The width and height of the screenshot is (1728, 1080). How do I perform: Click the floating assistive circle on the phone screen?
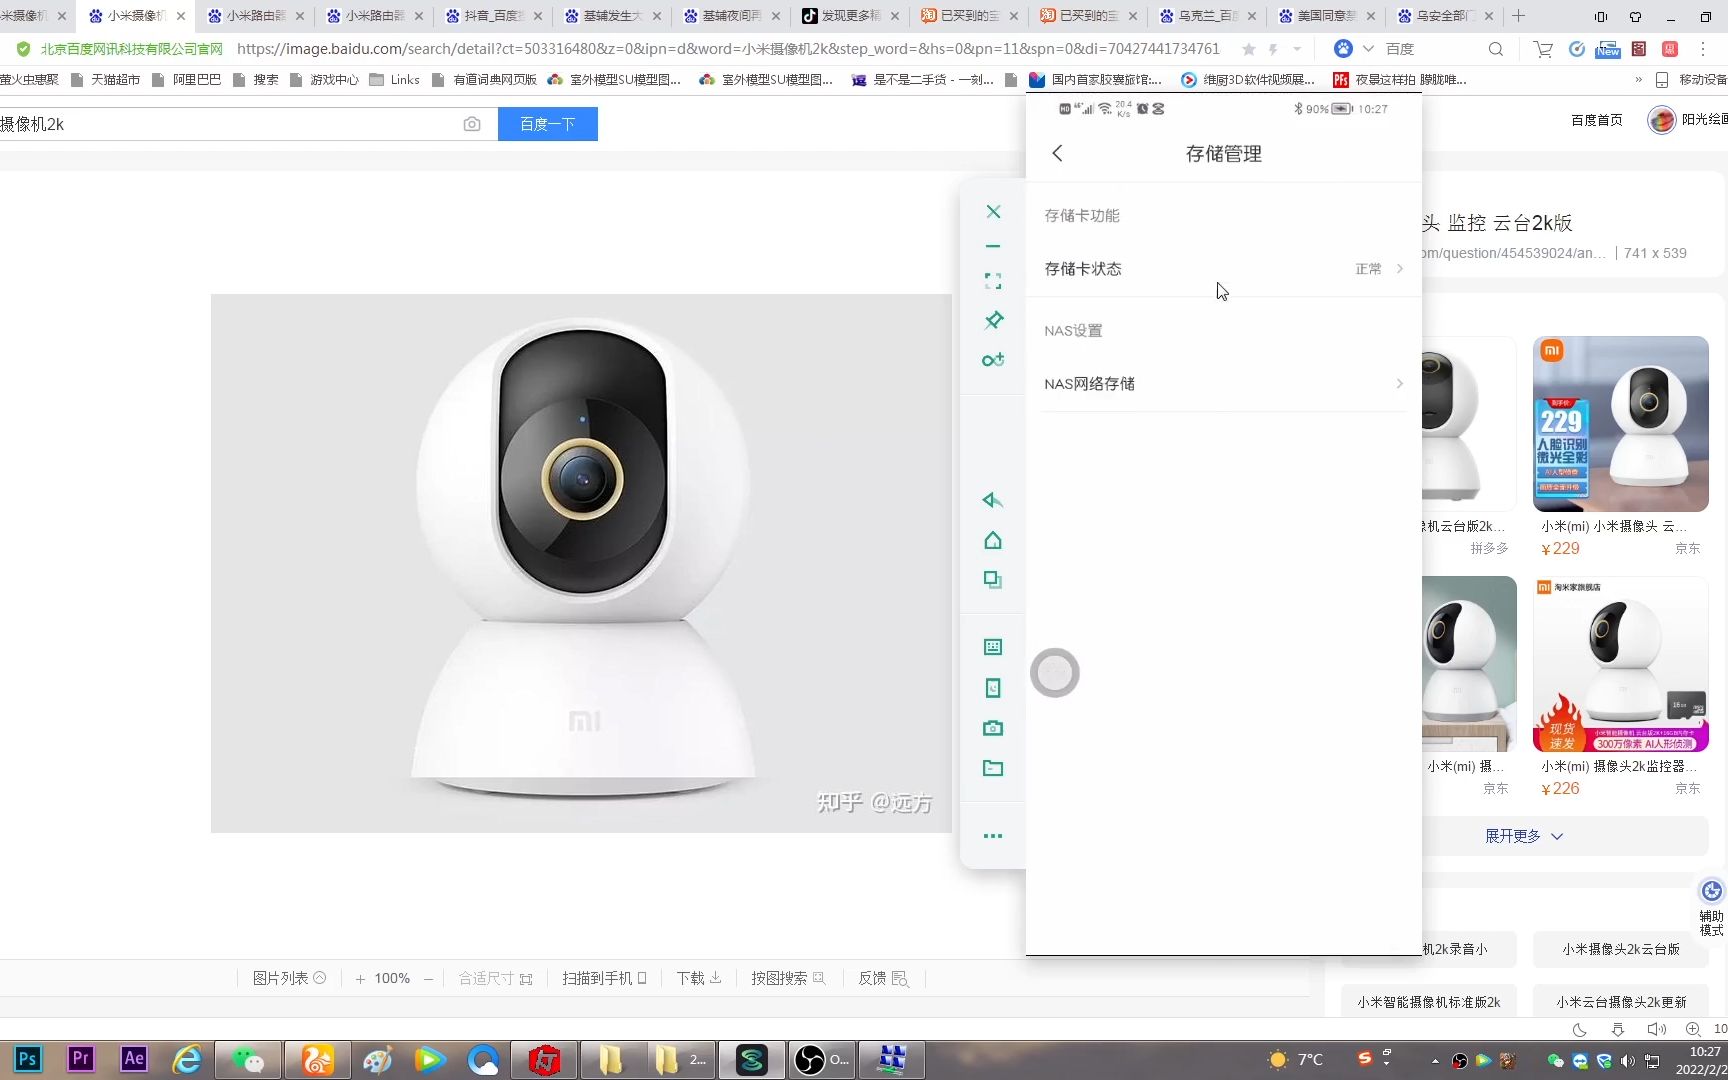coord(1055,673)
